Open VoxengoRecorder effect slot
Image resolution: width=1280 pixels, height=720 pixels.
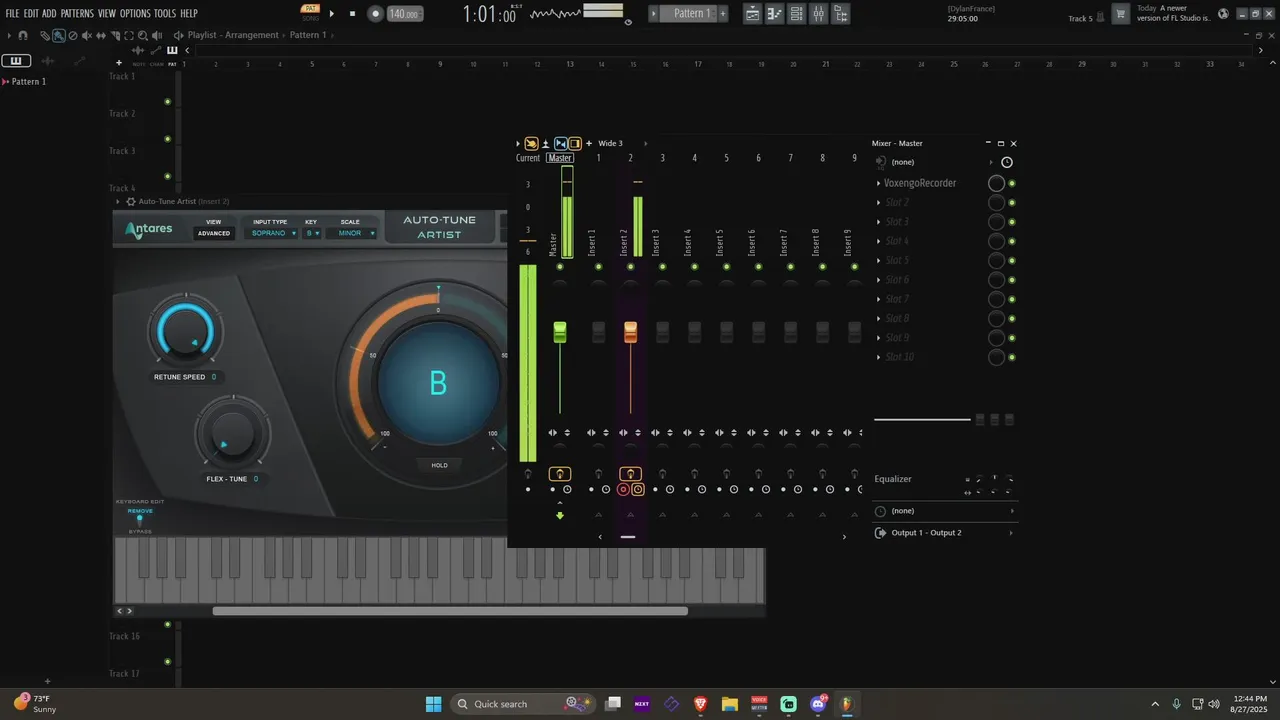pyautogui.click(x=920, y=183)
